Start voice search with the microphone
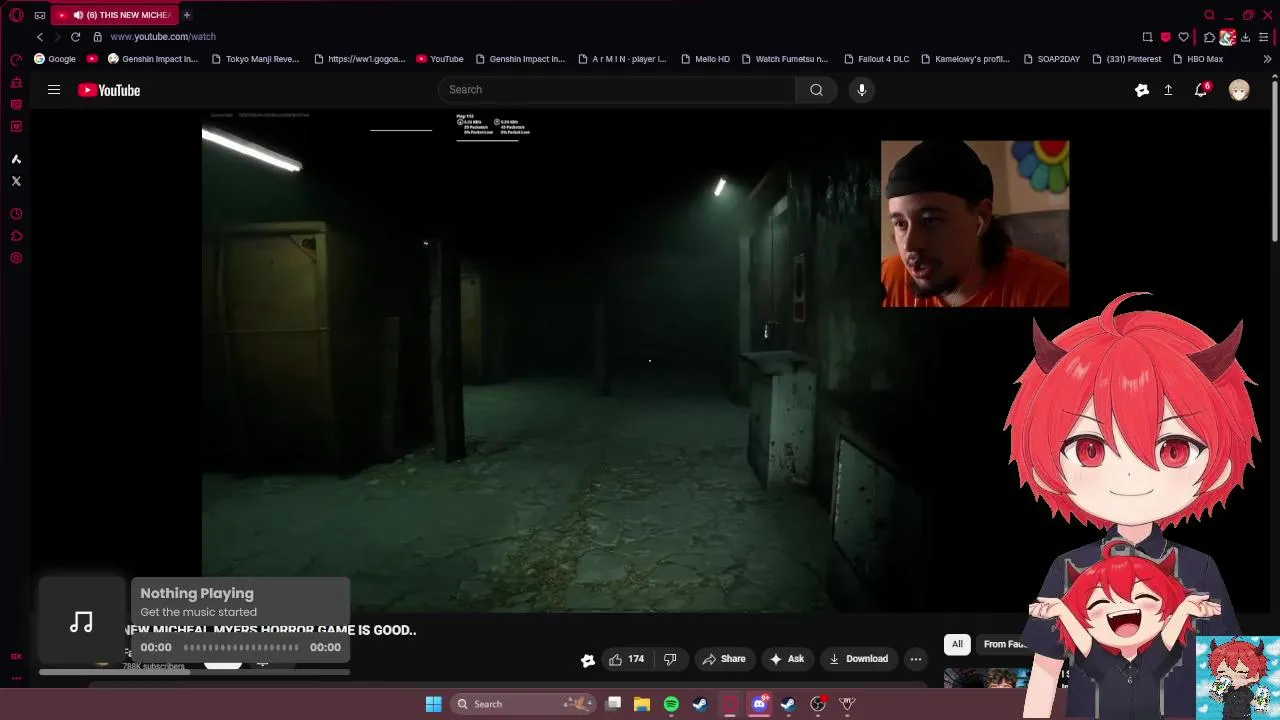 (862, 90)
